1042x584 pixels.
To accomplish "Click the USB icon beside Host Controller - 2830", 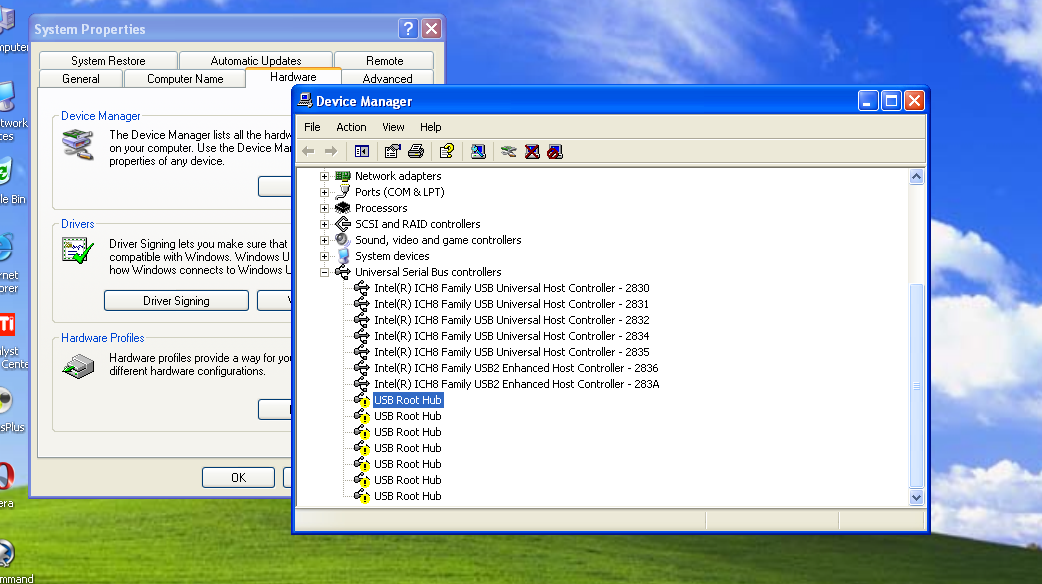I will [362, 288].
